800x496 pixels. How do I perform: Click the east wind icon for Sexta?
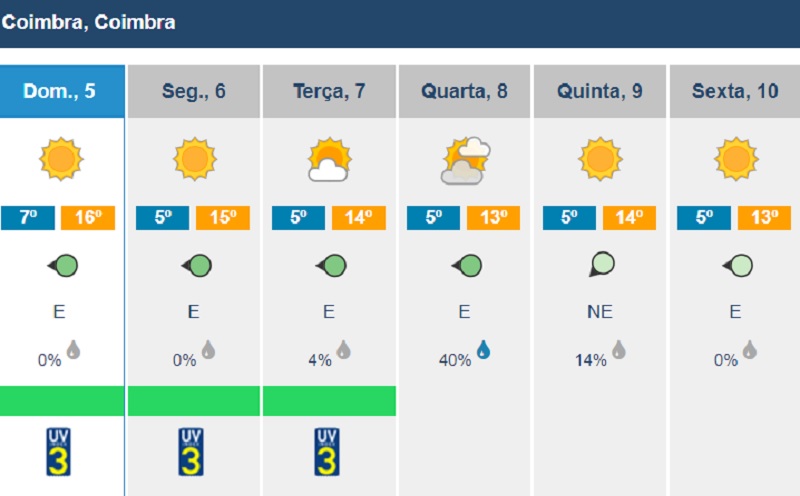[x=738, y=265]
